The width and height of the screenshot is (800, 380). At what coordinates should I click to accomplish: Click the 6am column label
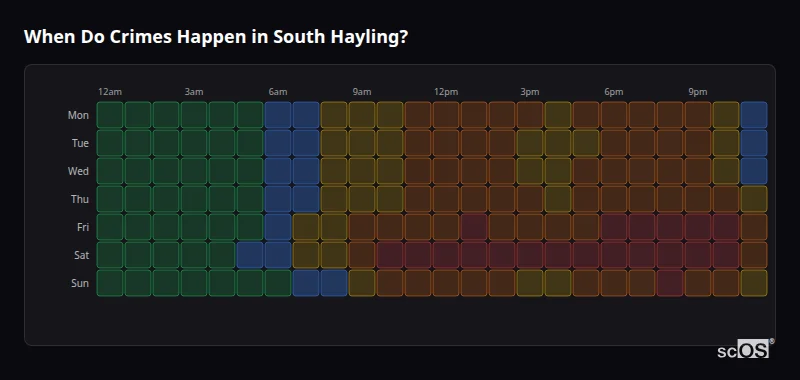click(278, 92)
